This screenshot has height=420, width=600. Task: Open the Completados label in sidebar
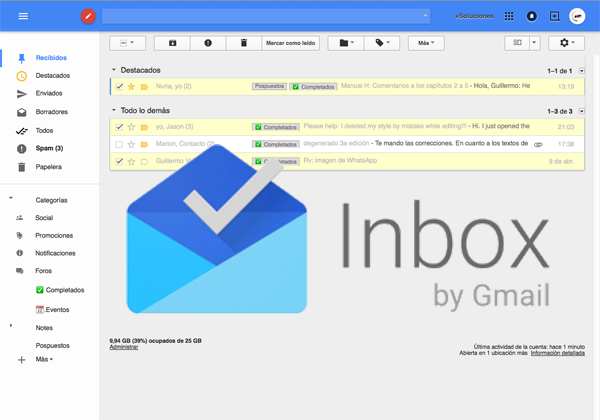click(x=65, y=290)
